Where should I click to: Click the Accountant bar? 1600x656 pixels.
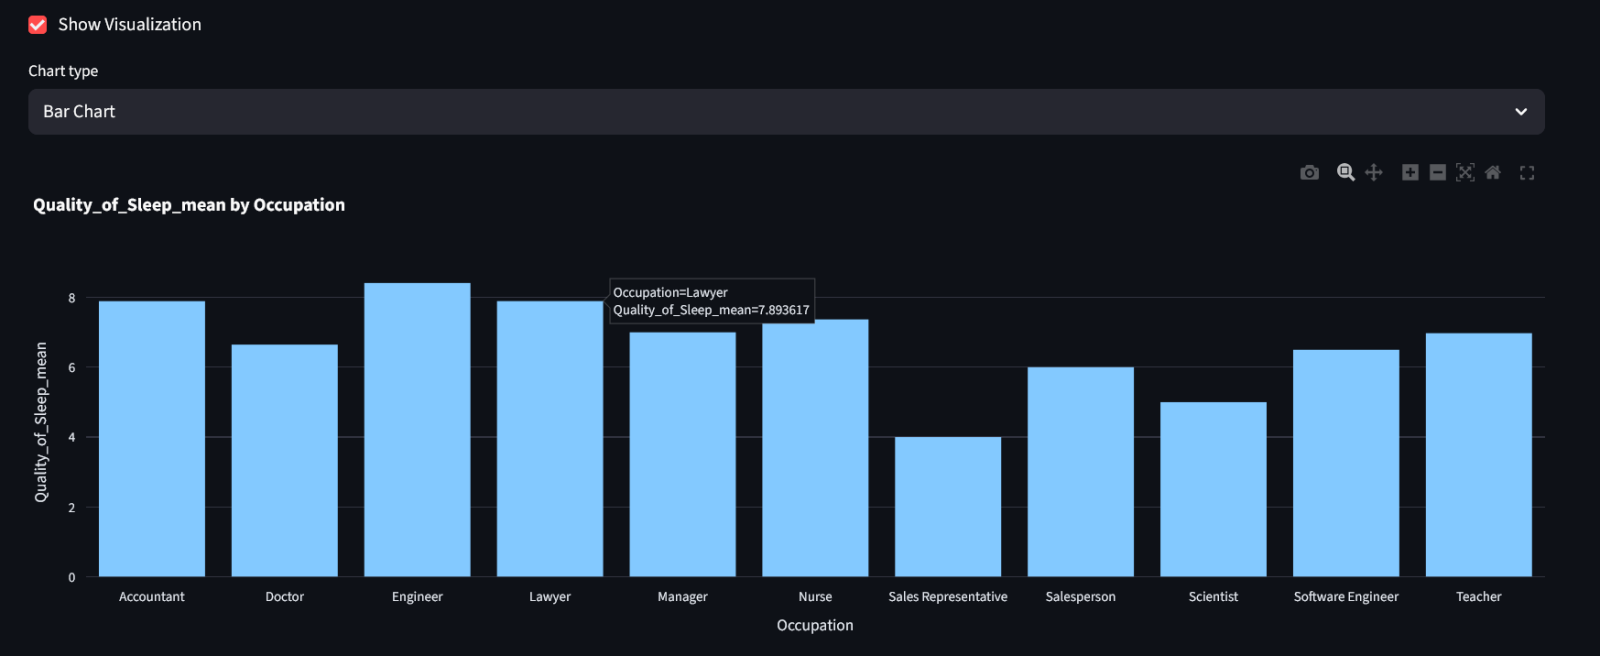[x=152, y=439]
